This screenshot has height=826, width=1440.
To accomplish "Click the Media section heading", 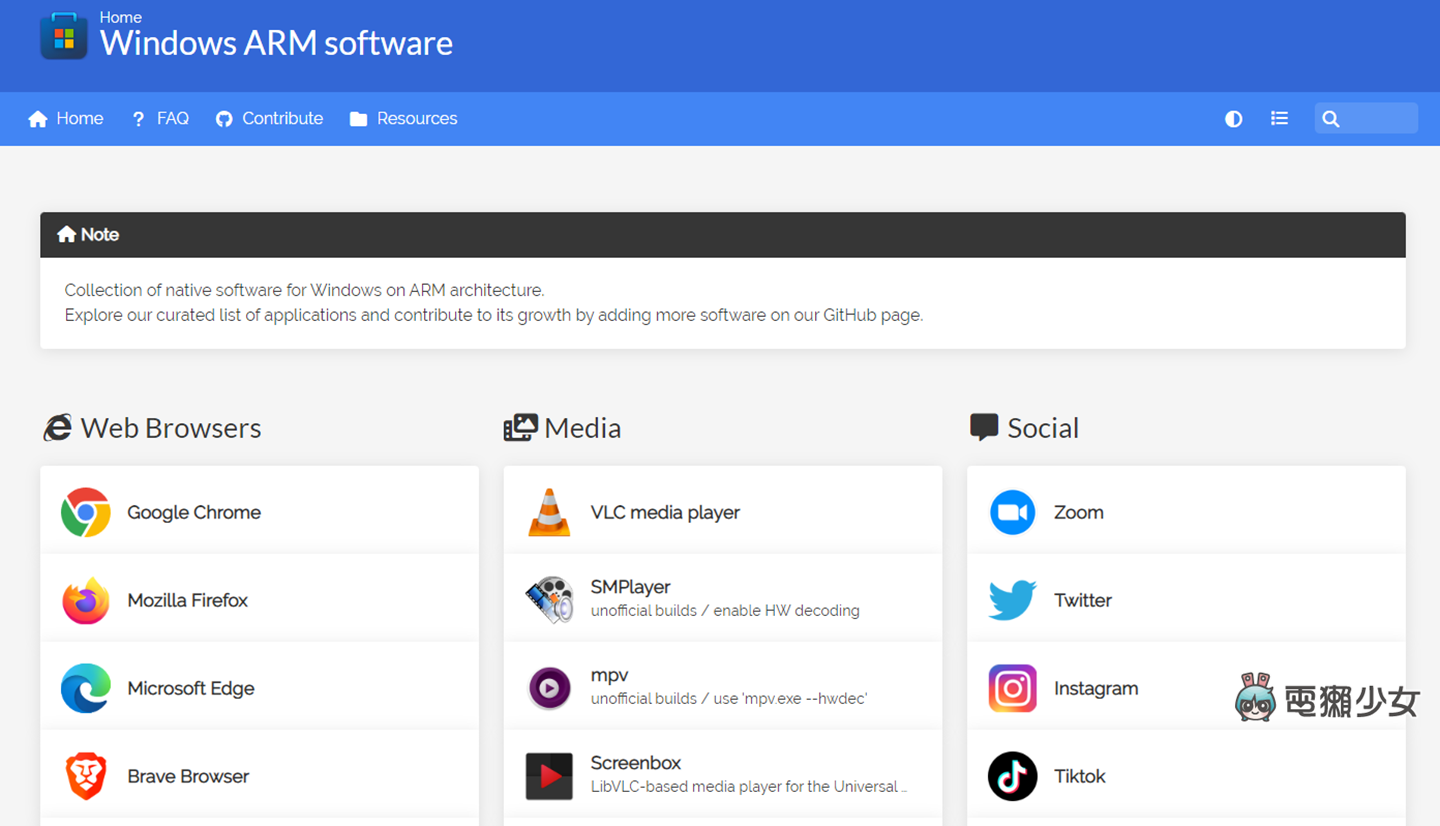I will pyautogui.click(x=583, y=428).
